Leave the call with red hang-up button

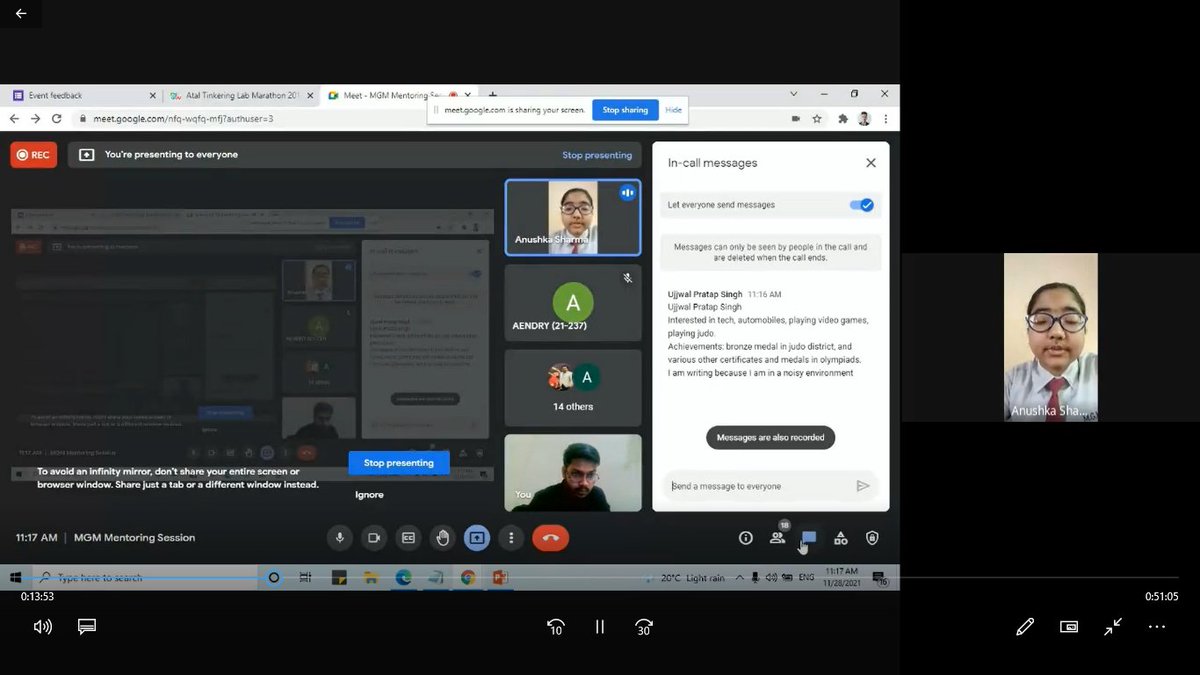coord(550,537)
